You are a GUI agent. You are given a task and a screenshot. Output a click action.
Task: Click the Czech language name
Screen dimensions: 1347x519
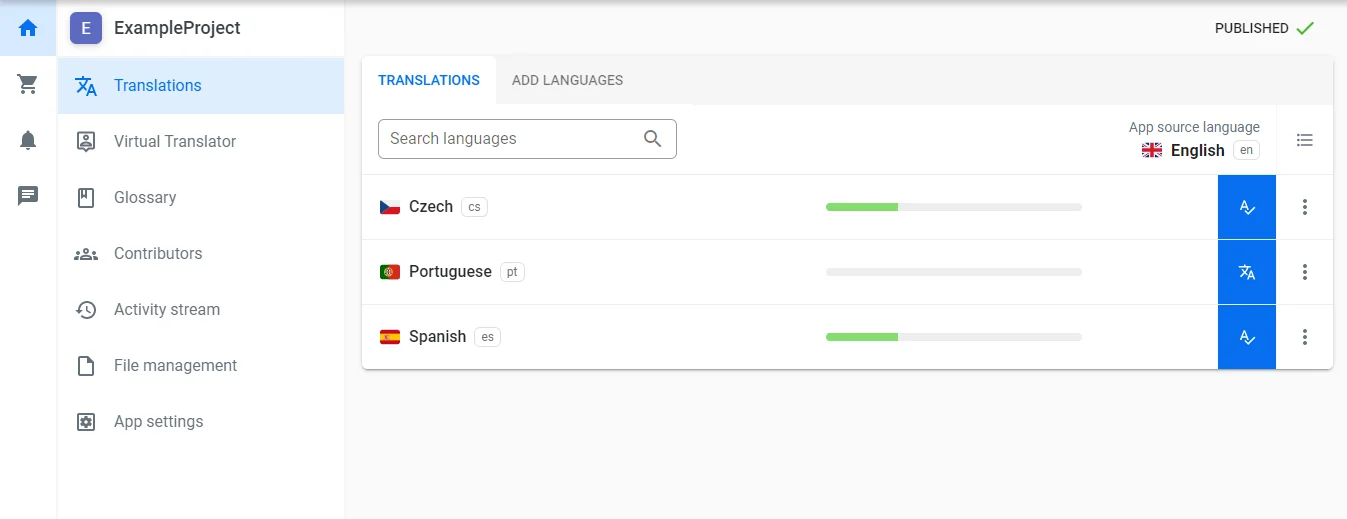[431, 207]
